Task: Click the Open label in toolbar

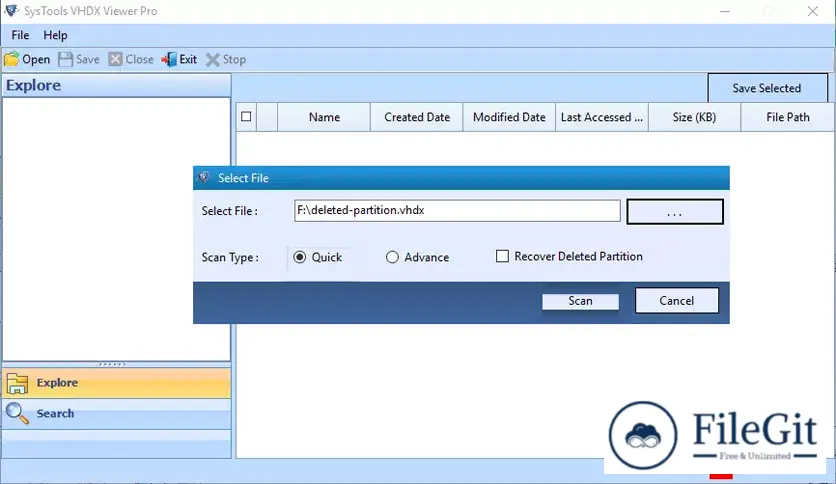Action: tap(36, 60)
